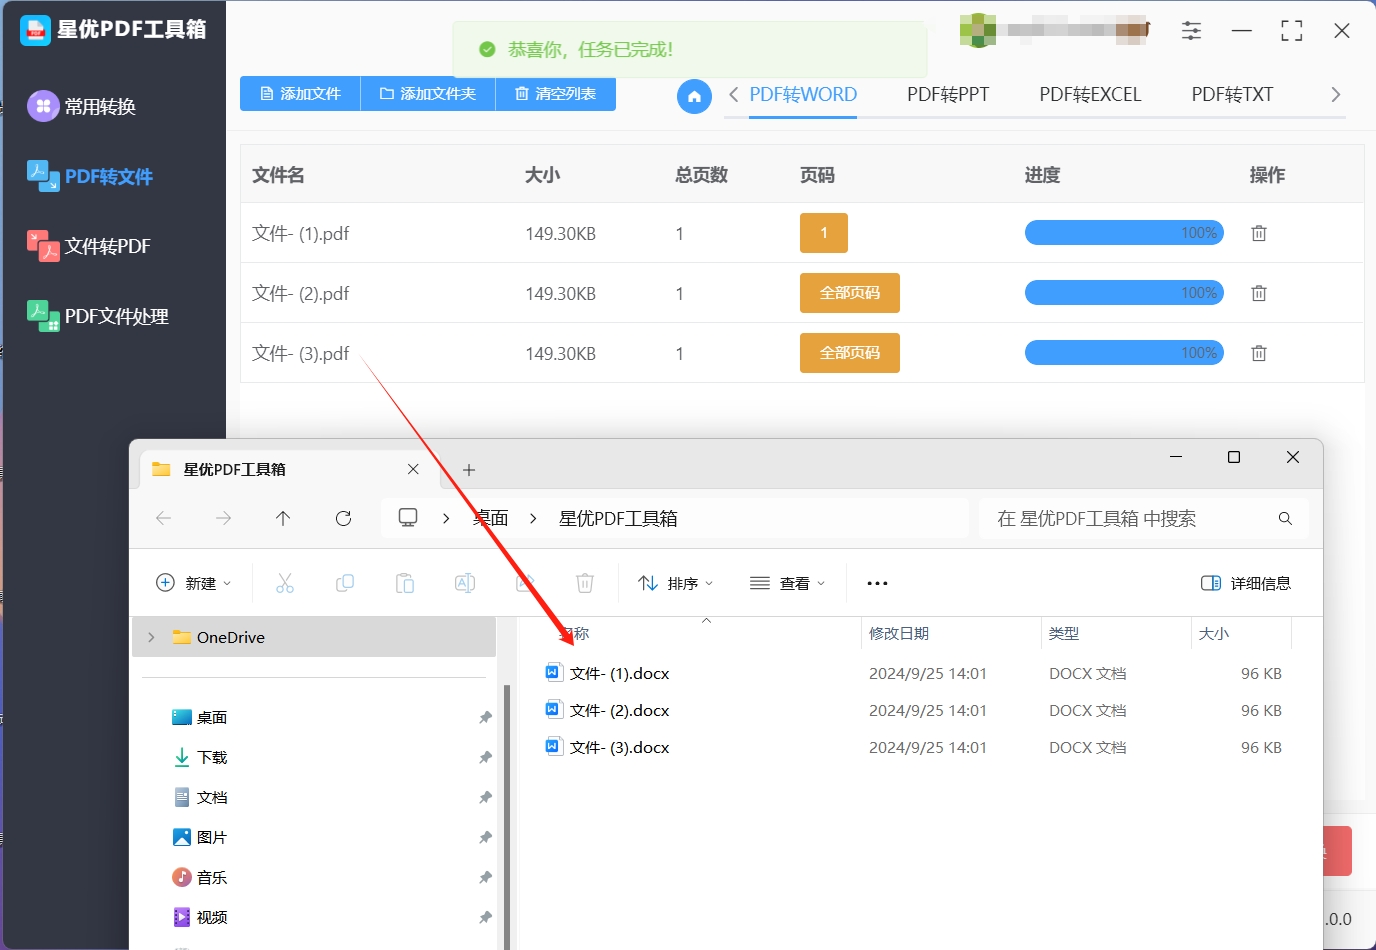Focus the 在 星优PDF工具箱 中搜索 search box

point(1143,518)
